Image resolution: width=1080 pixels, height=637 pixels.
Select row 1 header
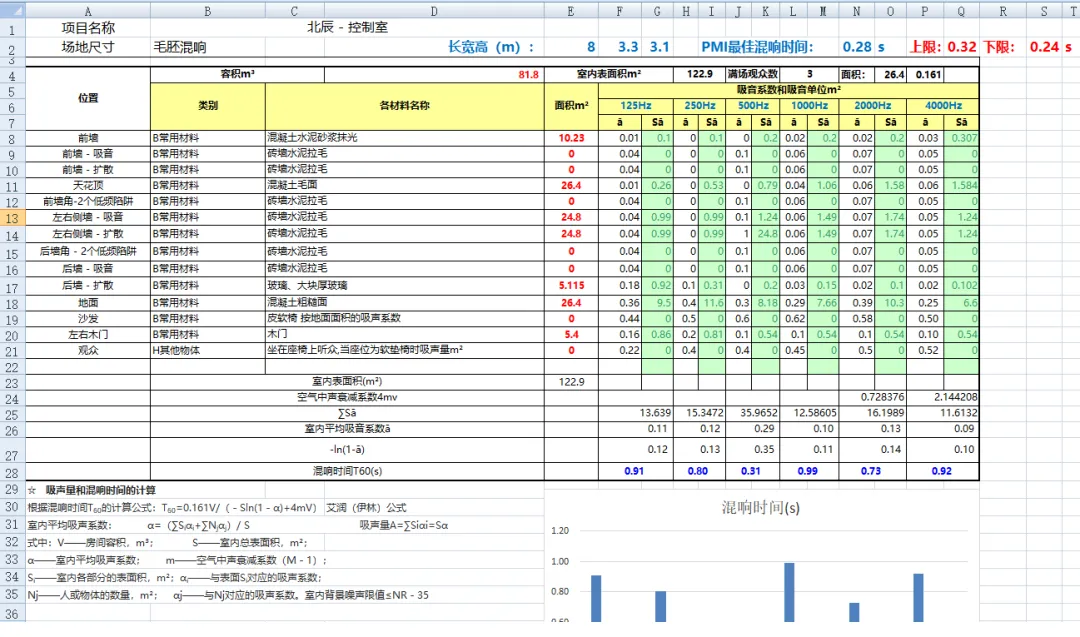coord(12,30)
